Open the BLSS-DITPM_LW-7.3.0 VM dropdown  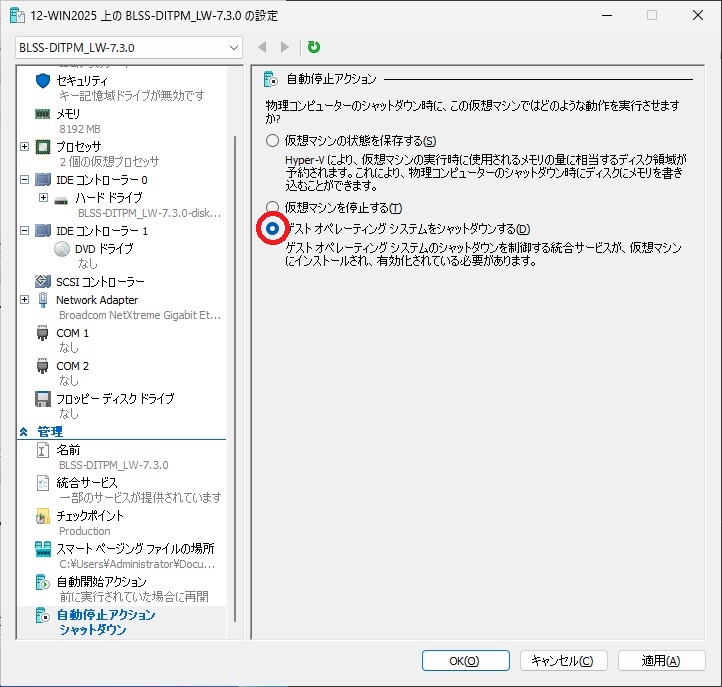point(129,47)
